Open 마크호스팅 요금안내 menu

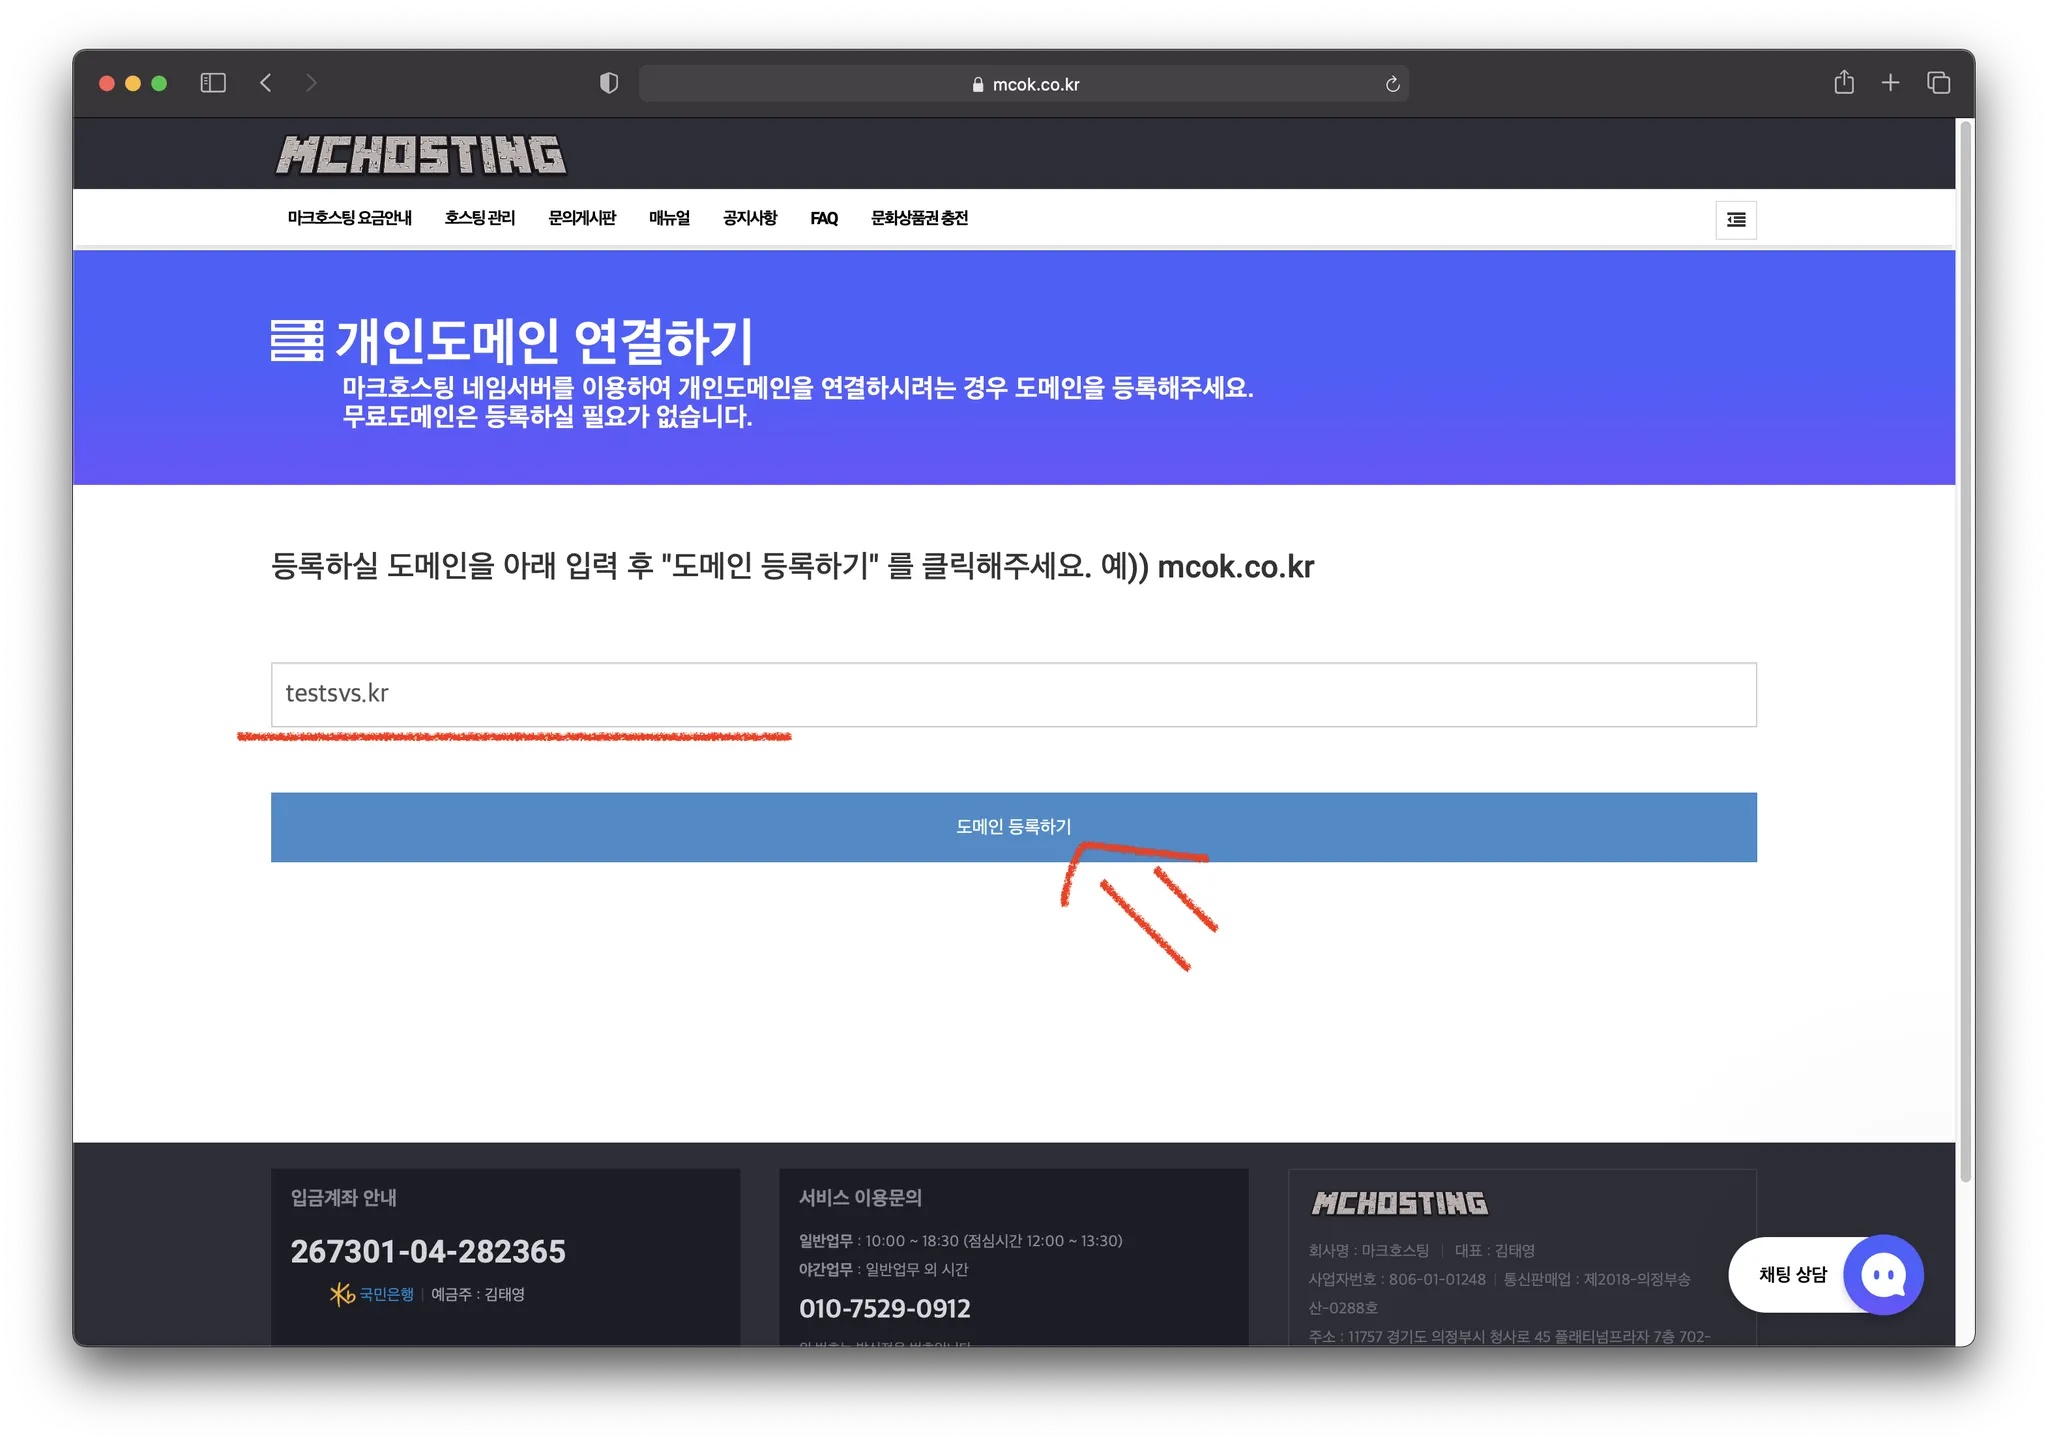point(349,218)
